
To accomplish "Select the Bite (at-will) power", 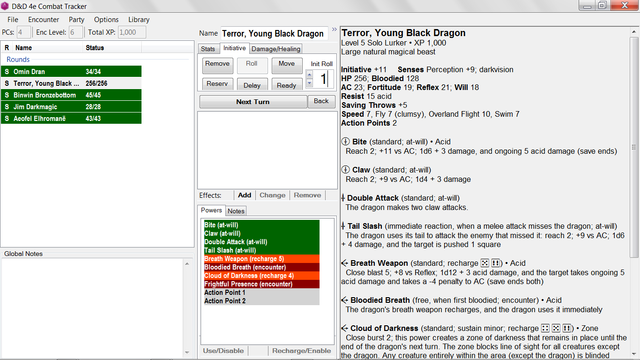I will coord(262,225).
